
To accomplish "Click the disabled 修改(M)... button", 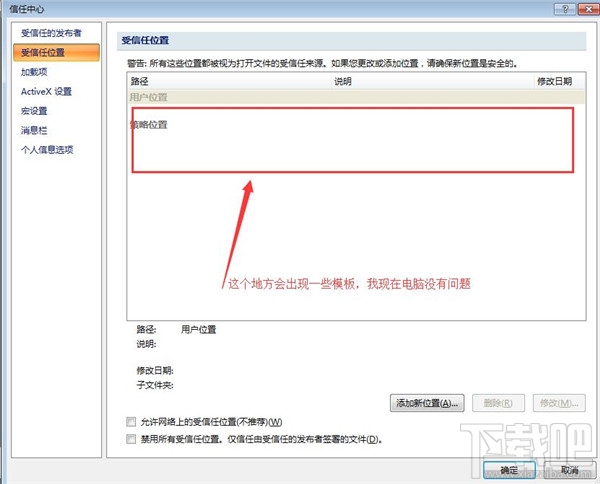I will coord(559,403).
